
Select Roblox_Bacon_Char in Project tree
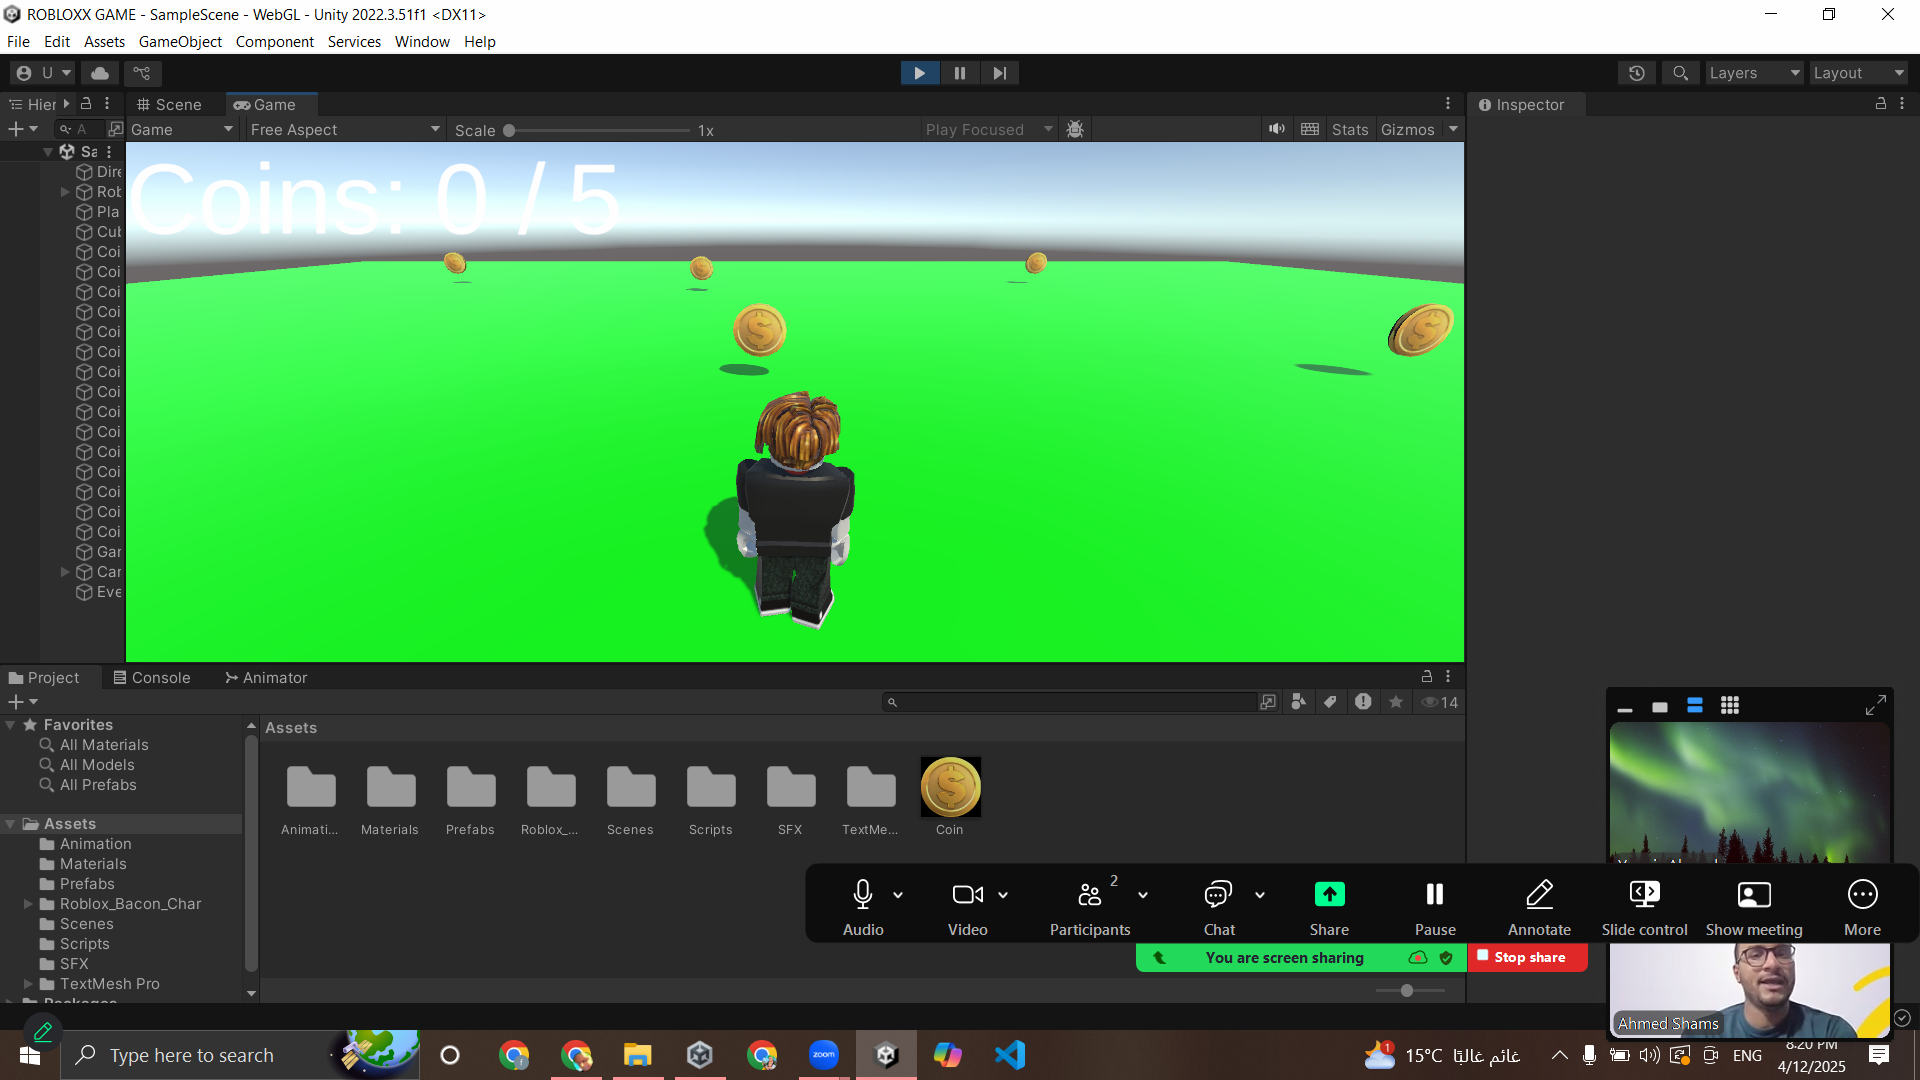130,904
